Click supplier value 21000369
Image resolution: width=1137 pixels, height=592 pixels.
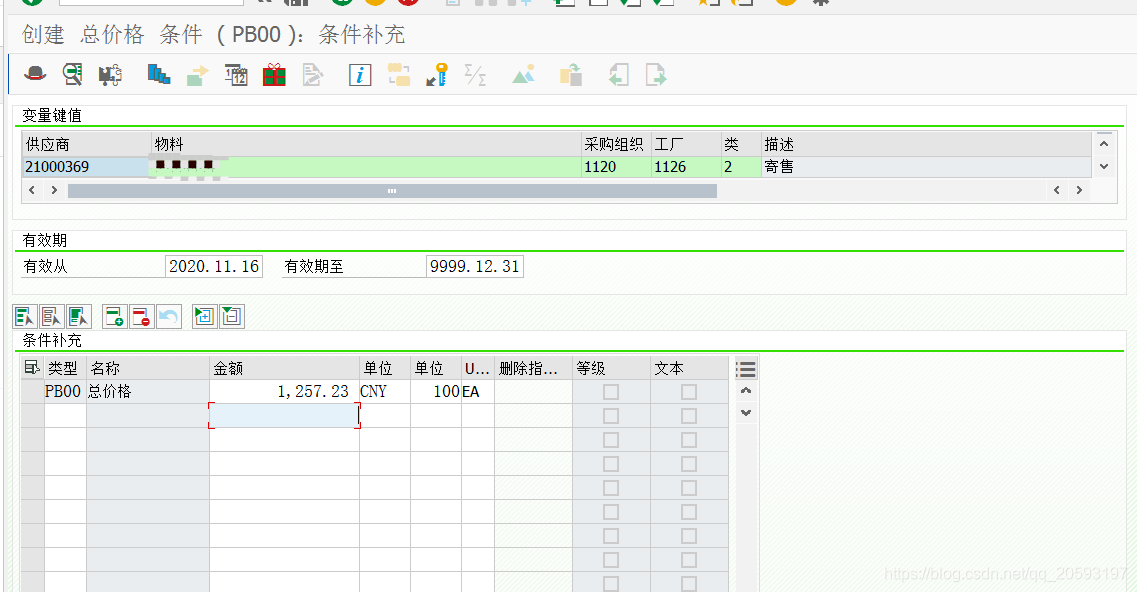coord(57,167)
